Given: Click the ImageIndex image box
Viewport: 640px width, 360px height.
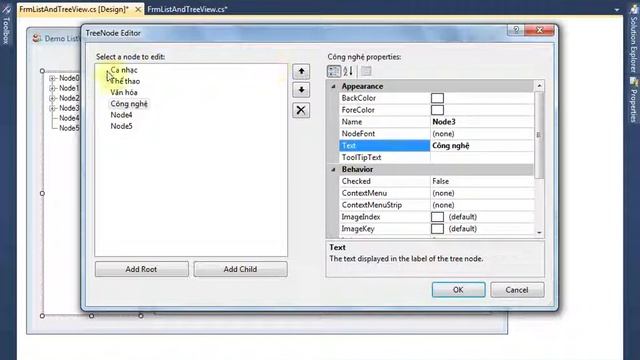Looking at the screenshot, I should pyautogui.click(x=437, y=217).
